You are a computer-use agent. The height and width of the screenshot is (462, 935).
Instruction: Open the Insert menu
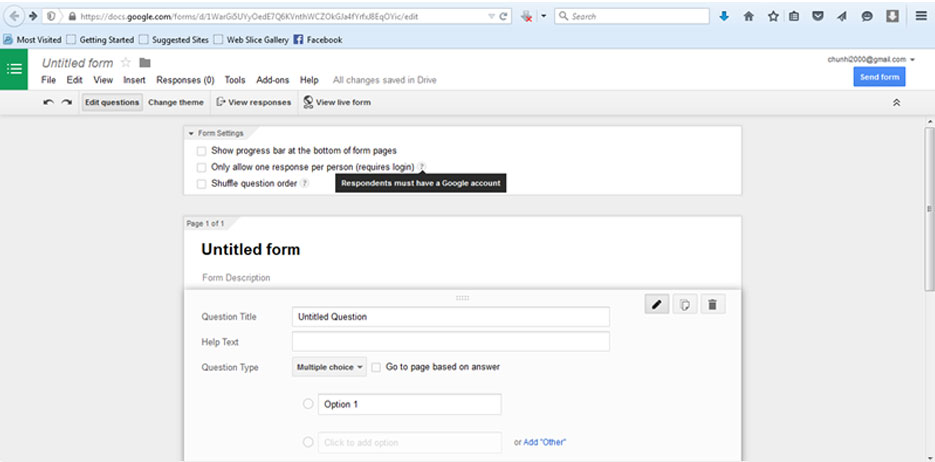click(x=134, y=80)
